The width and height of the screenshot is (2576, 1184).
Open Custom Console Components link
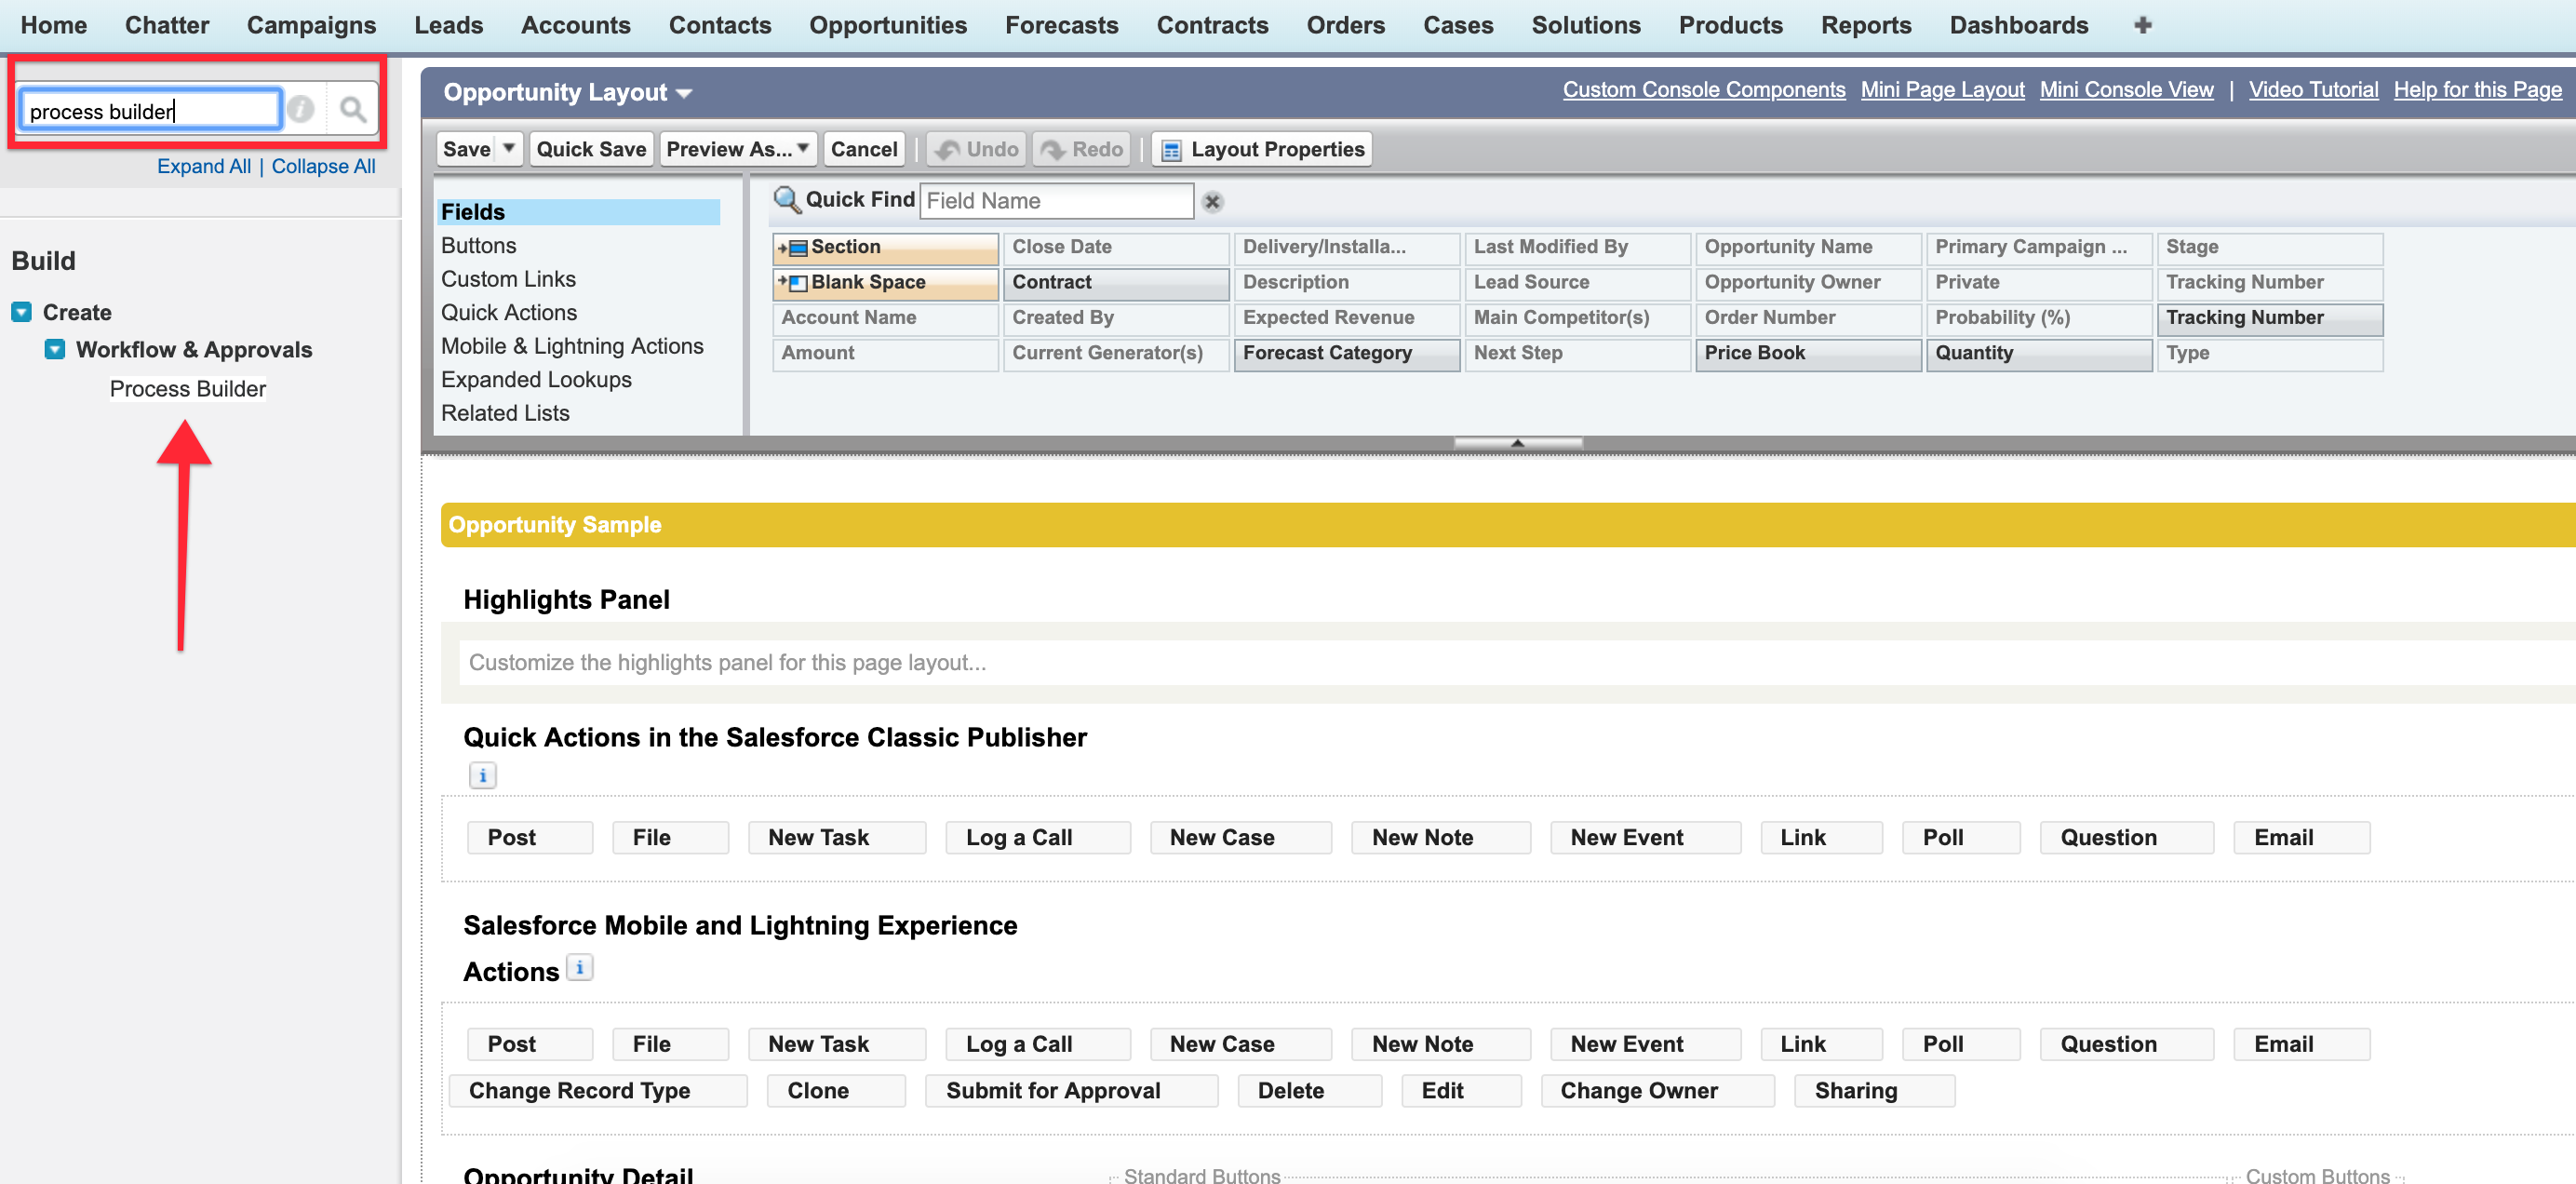pos(1703,90)
